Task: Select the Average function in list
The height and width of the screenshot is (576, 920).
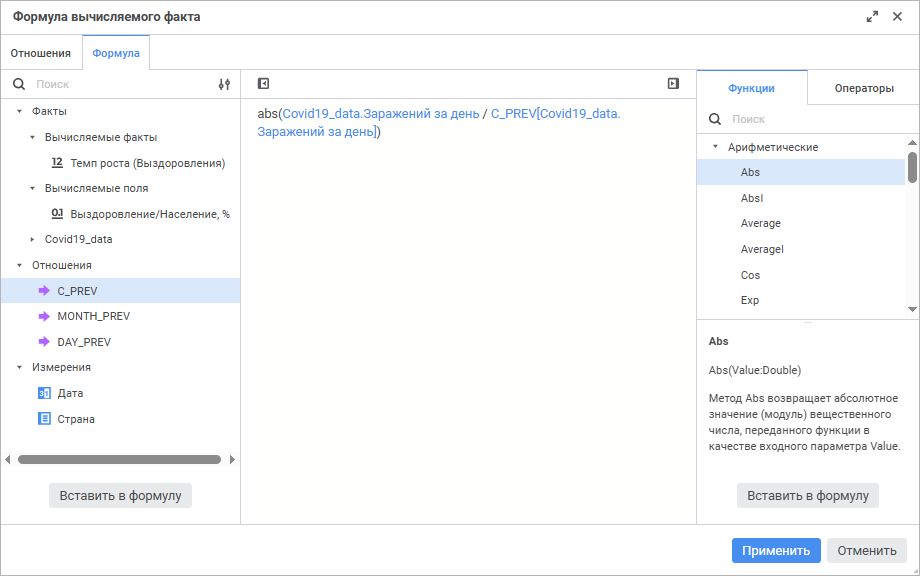Action: pos(761,223)
